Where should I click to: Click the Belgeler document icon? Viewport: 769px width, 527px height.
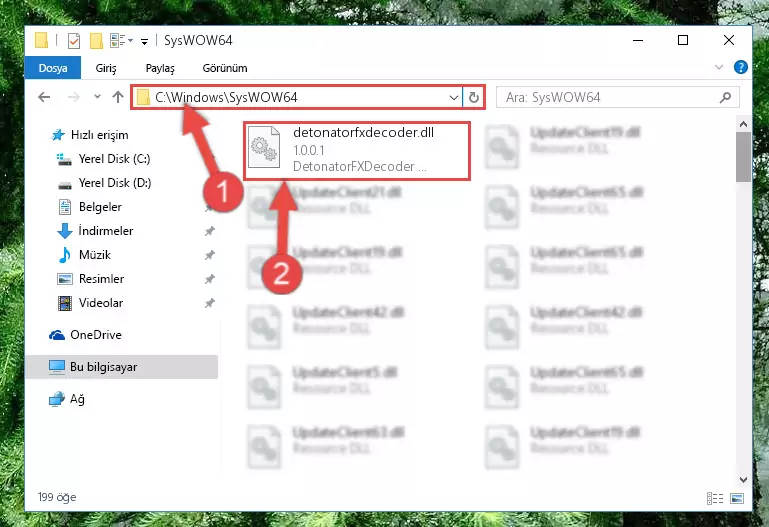coord(65,207)
